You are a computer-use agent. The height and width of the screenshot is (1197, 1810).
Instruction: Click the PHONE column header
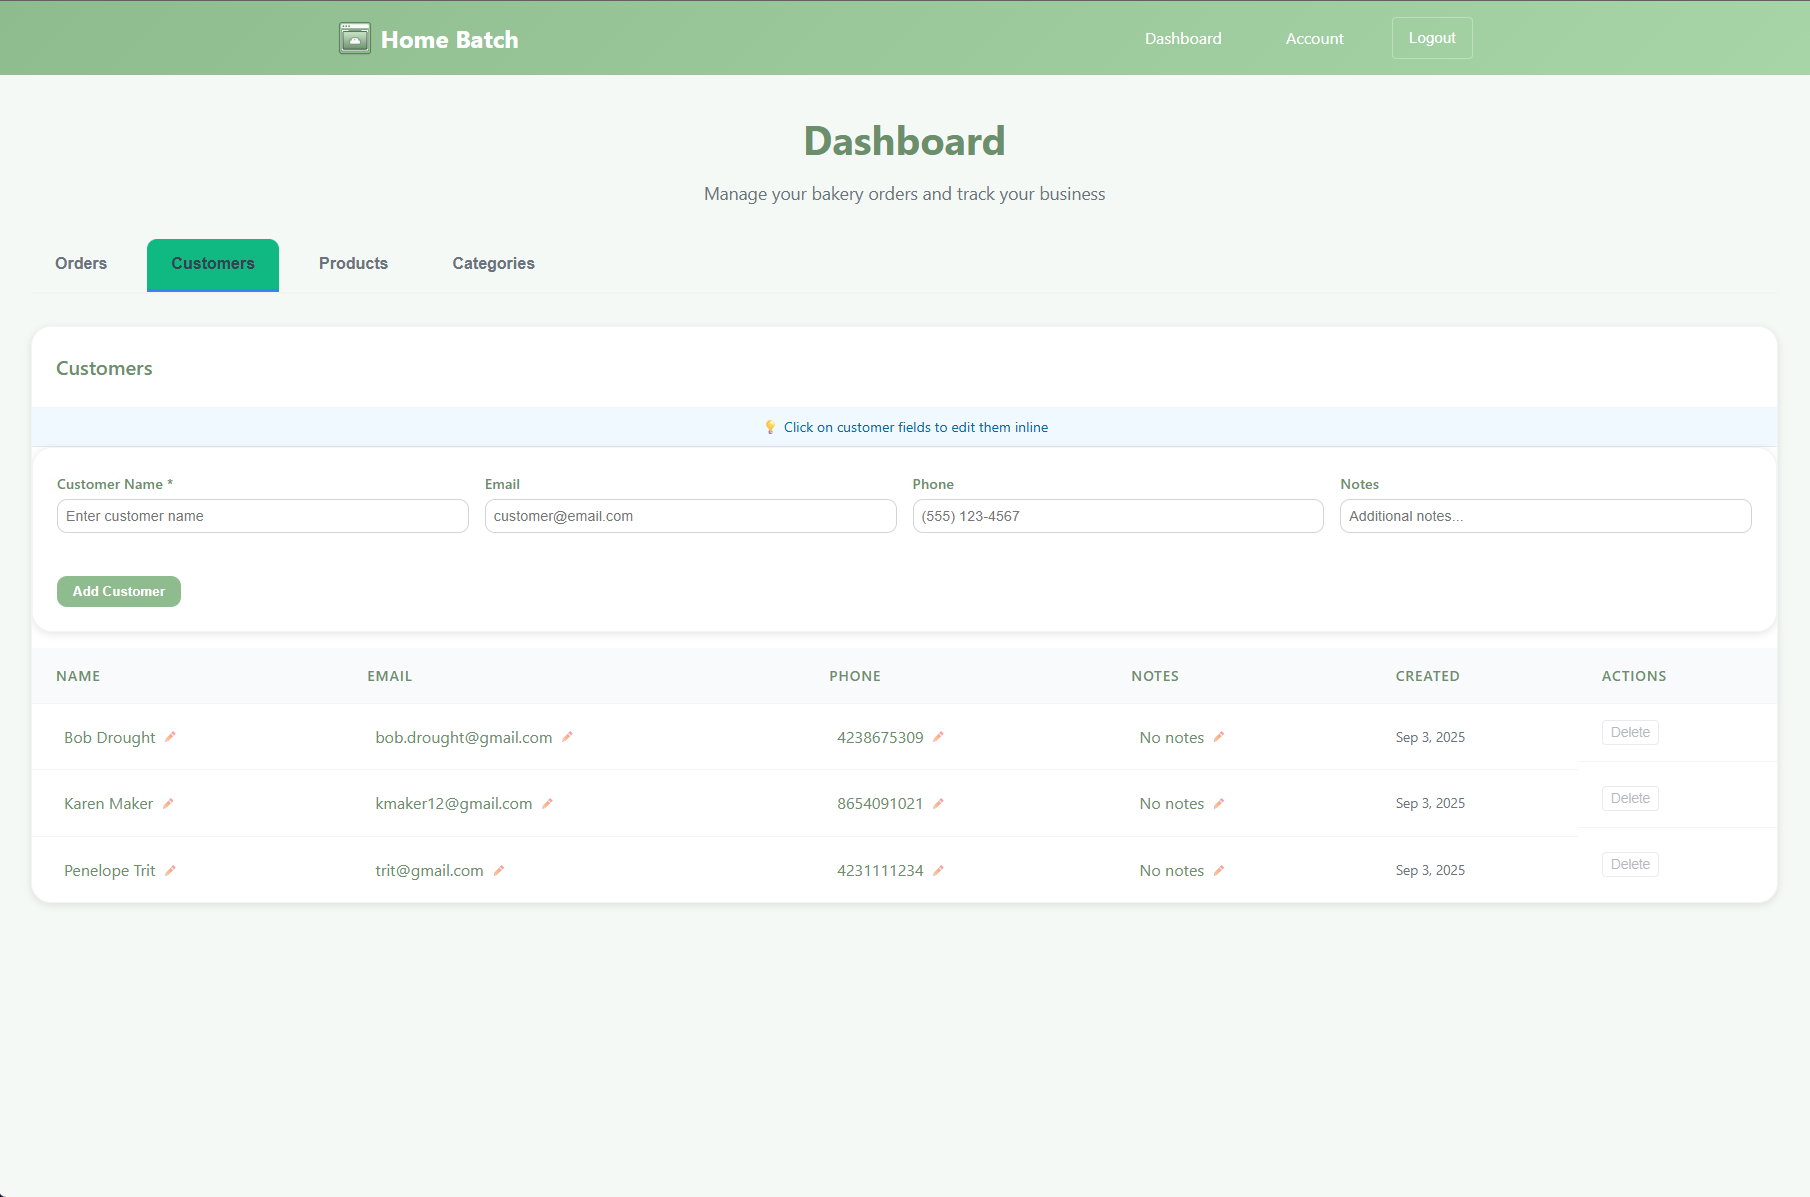855,676
